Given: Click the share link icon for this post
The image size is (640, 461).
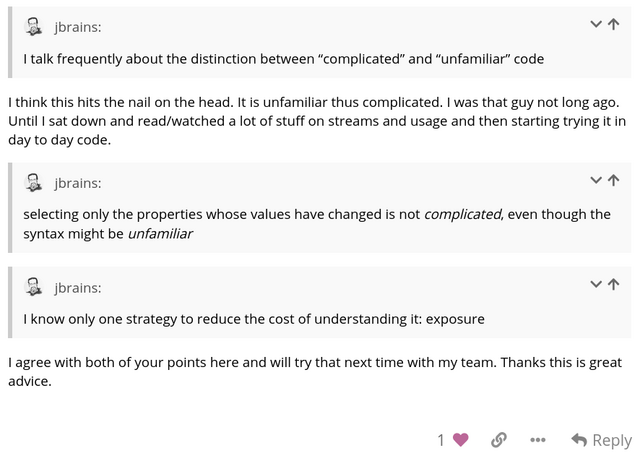Looking at the screenshot, I should pyautogui.click(x=498, y=440).
